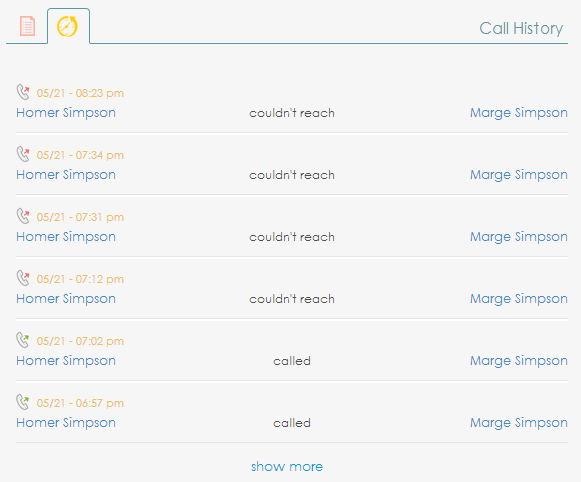Click successful call icon at 06:57 pm
This screenshot has height=482, width=581.
click(x=23, y=402)
